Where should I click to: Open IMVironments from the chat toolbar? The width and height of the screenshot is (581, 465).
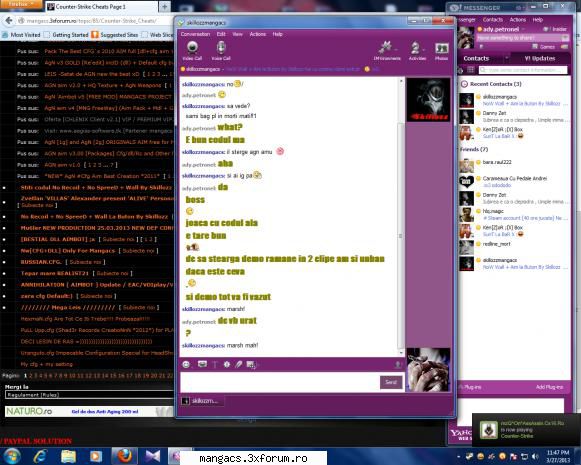pos(386,50)
